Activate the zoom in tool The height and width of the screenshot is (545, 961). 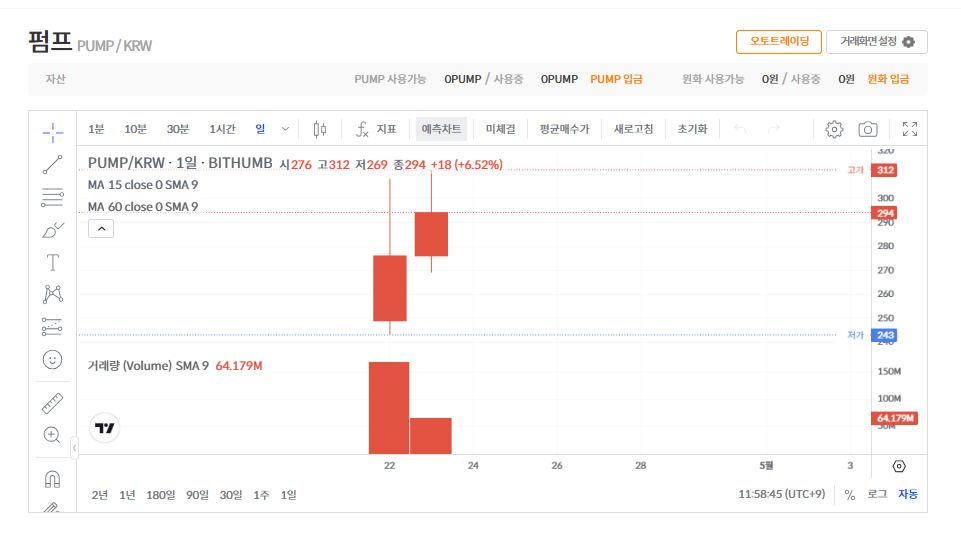pos(53,435)
